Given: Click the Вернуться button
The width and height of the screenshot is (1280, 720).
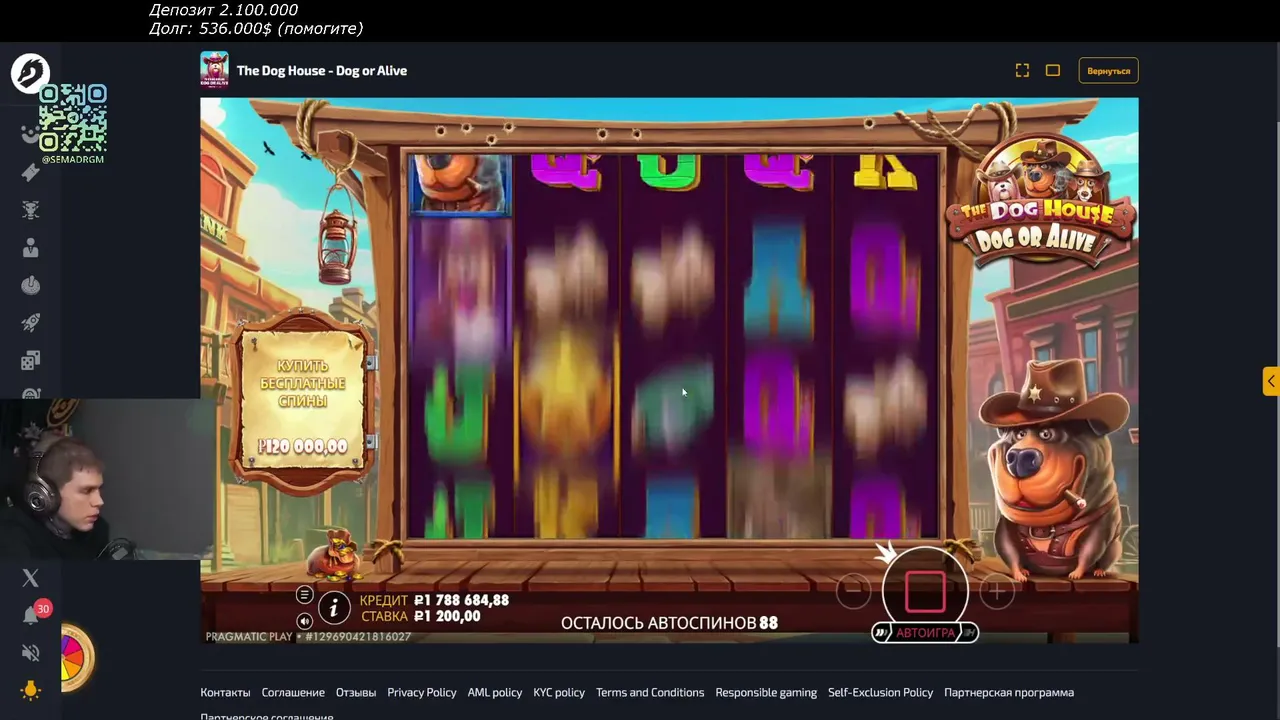Looking at the screenshot, I should [1108, 71].
